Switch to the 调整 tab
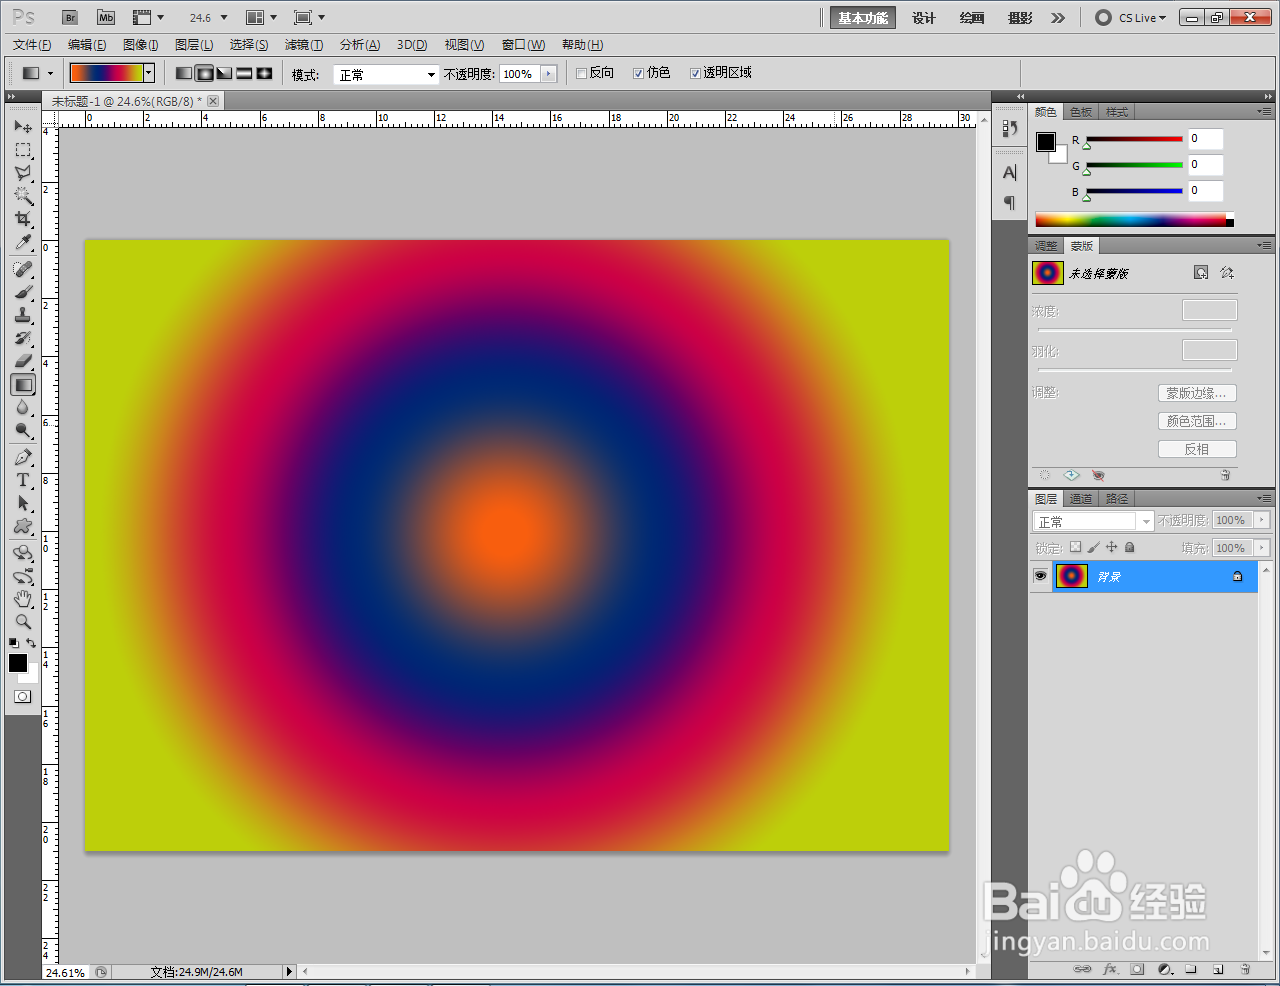The image size is (1280, 986). 1046,246
